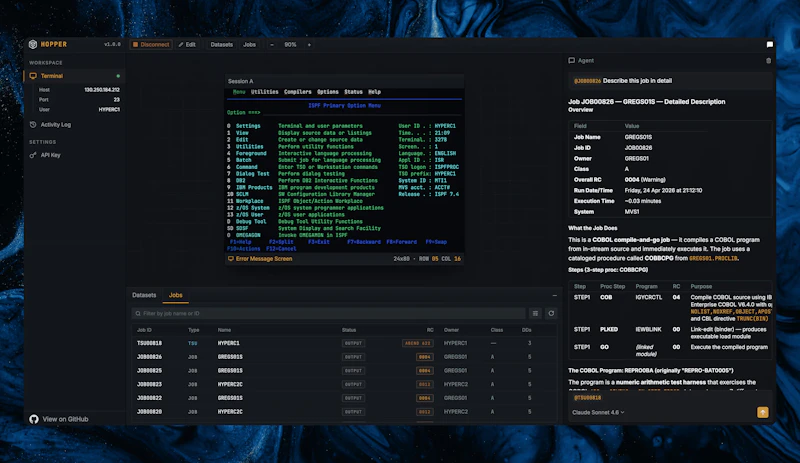Image resolution: width=800 pixels, height=463 pixels.
Task: Click F3=Exit function key label
Action: (x=319, y=242)
